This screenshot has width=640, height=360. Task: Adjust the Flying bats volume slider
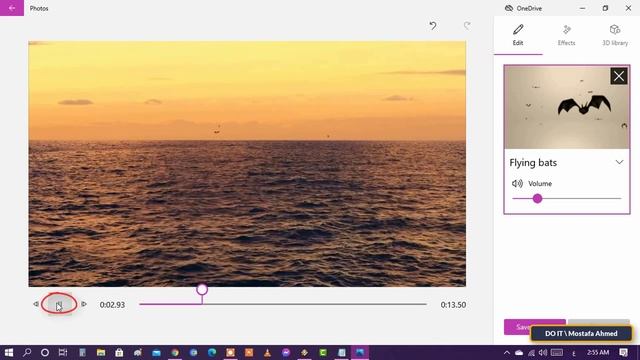567,198
